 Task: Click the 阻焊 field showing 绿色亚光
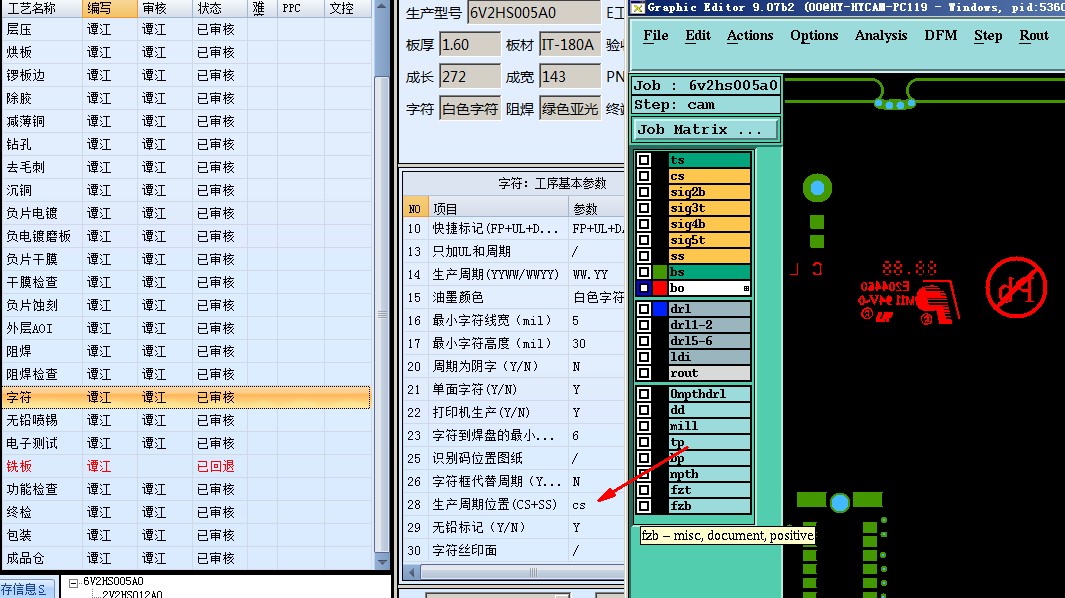tap(570, 109)
